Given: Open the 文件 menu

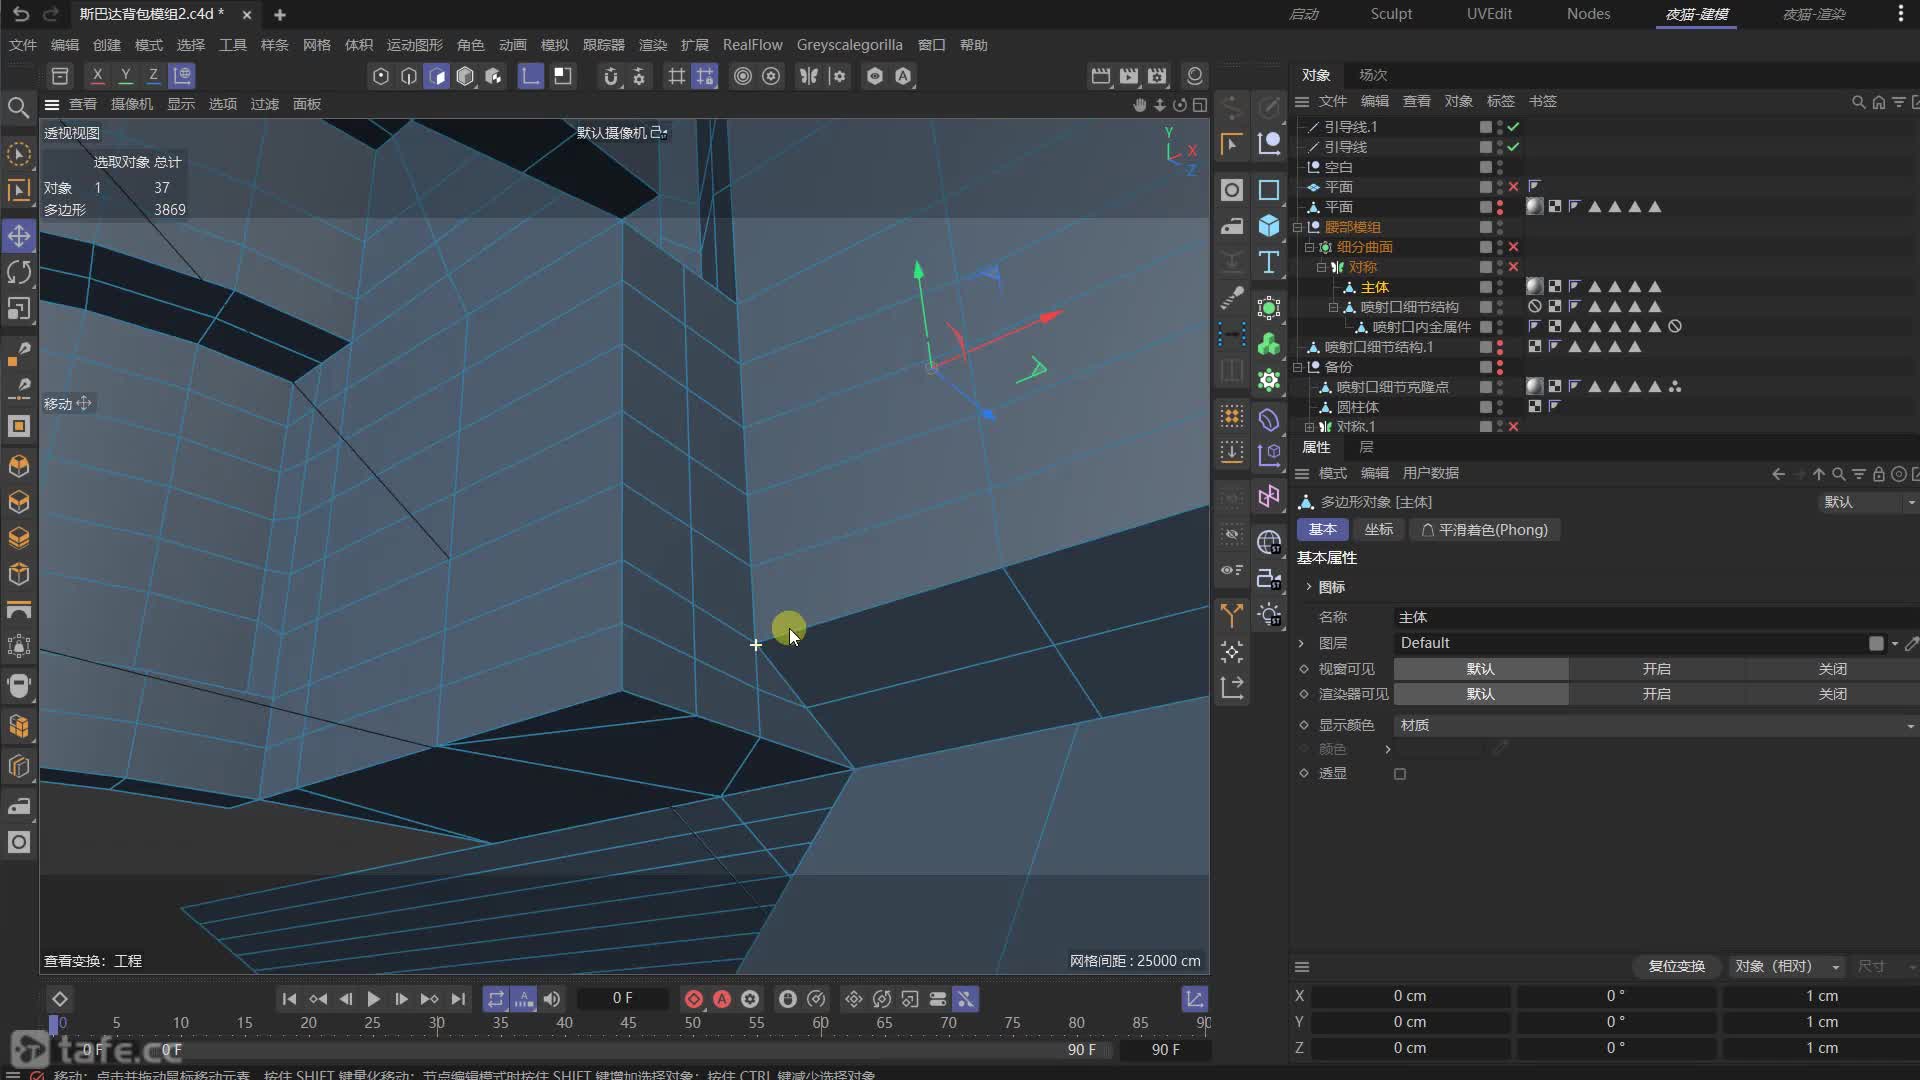Looking at the screenshot, I should coord(22,45).
